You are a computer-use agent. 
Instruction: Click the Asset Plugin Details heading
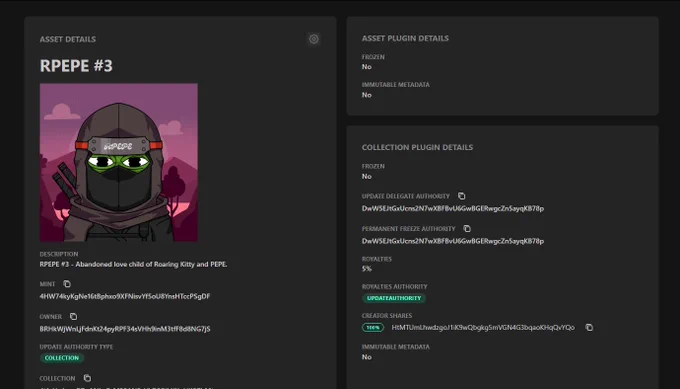(405, 38)
